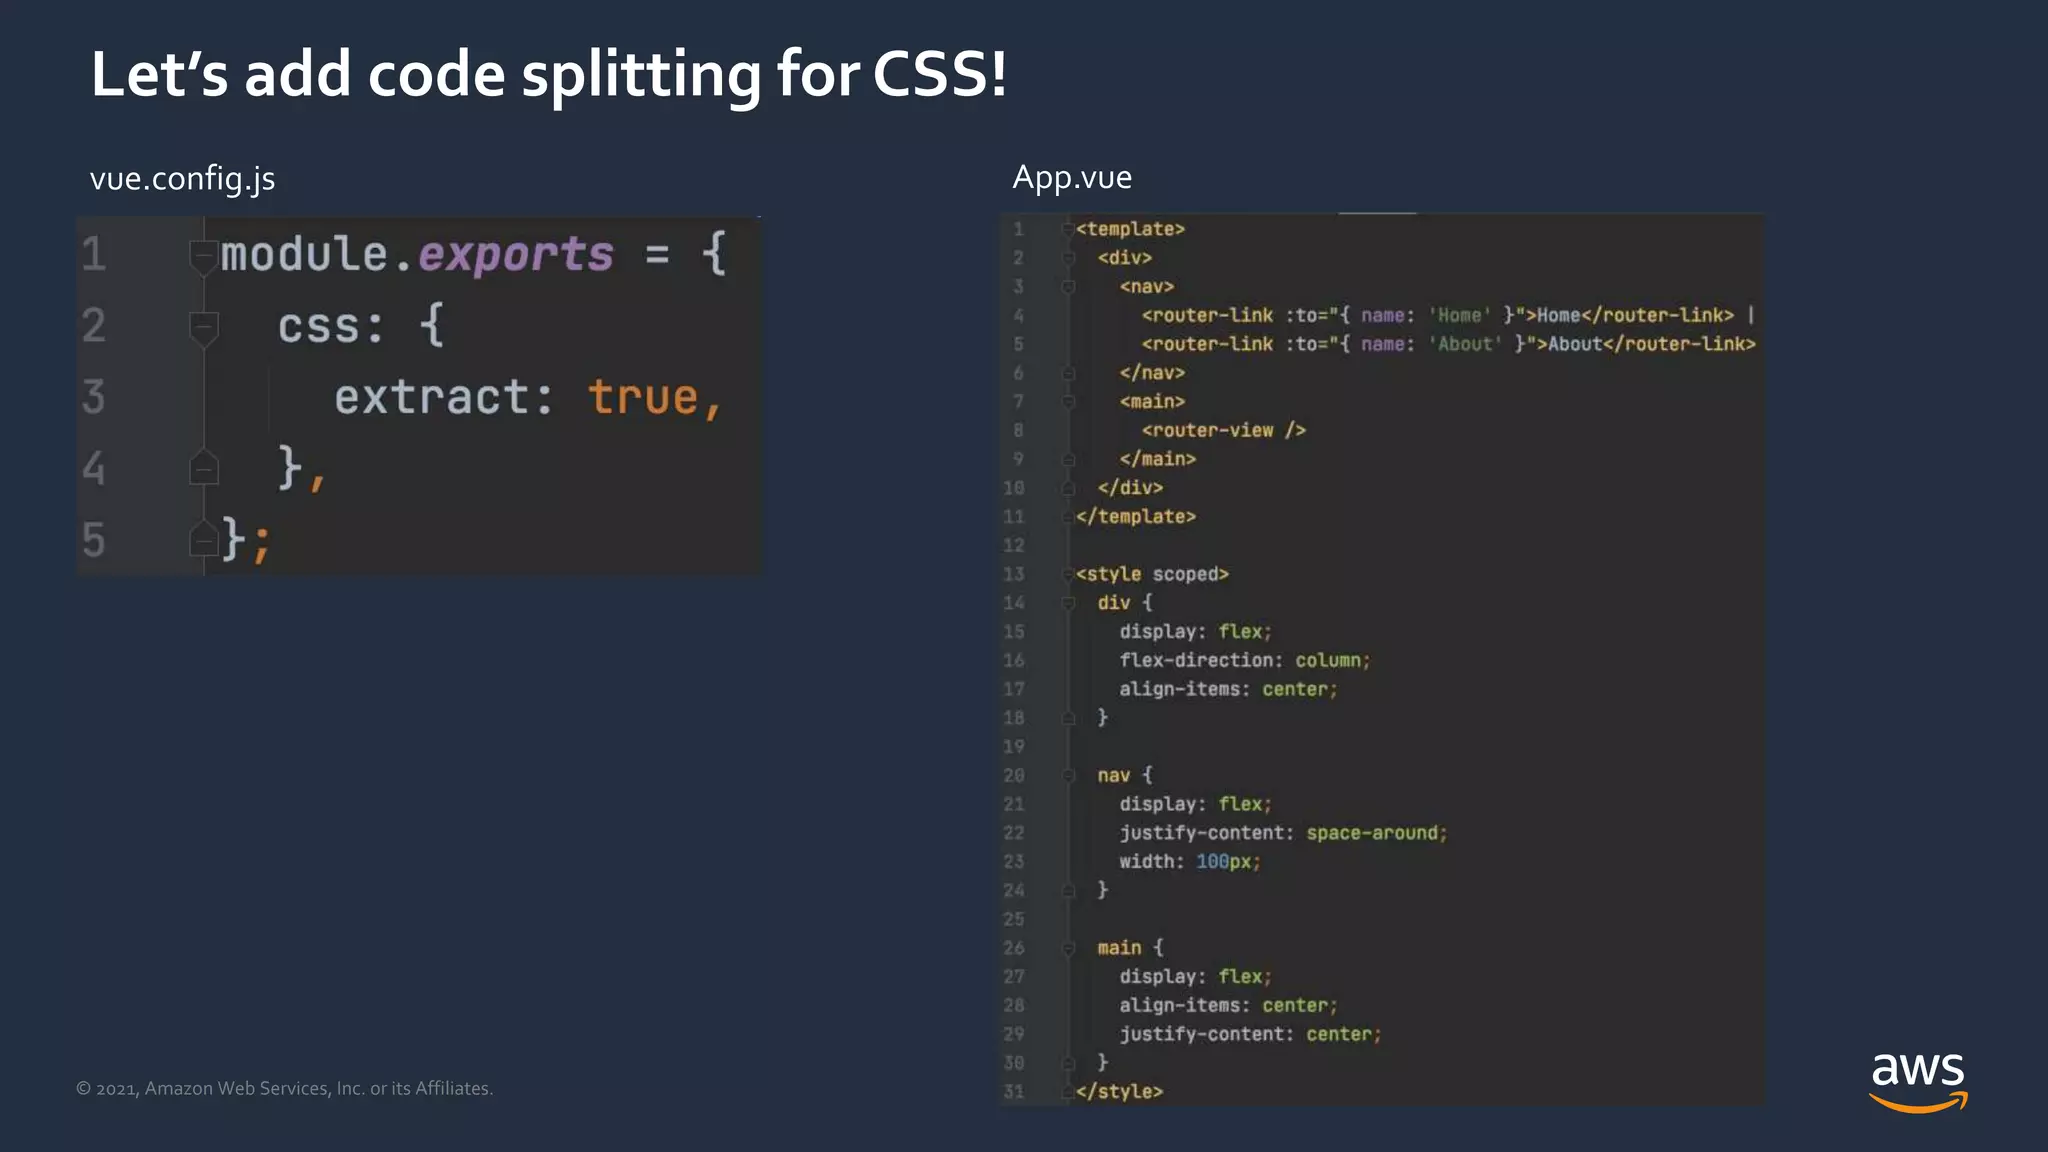2048x1152 pixels.
Task: Click '<router-view />' in App.vue
Action: coord(1224,430)
